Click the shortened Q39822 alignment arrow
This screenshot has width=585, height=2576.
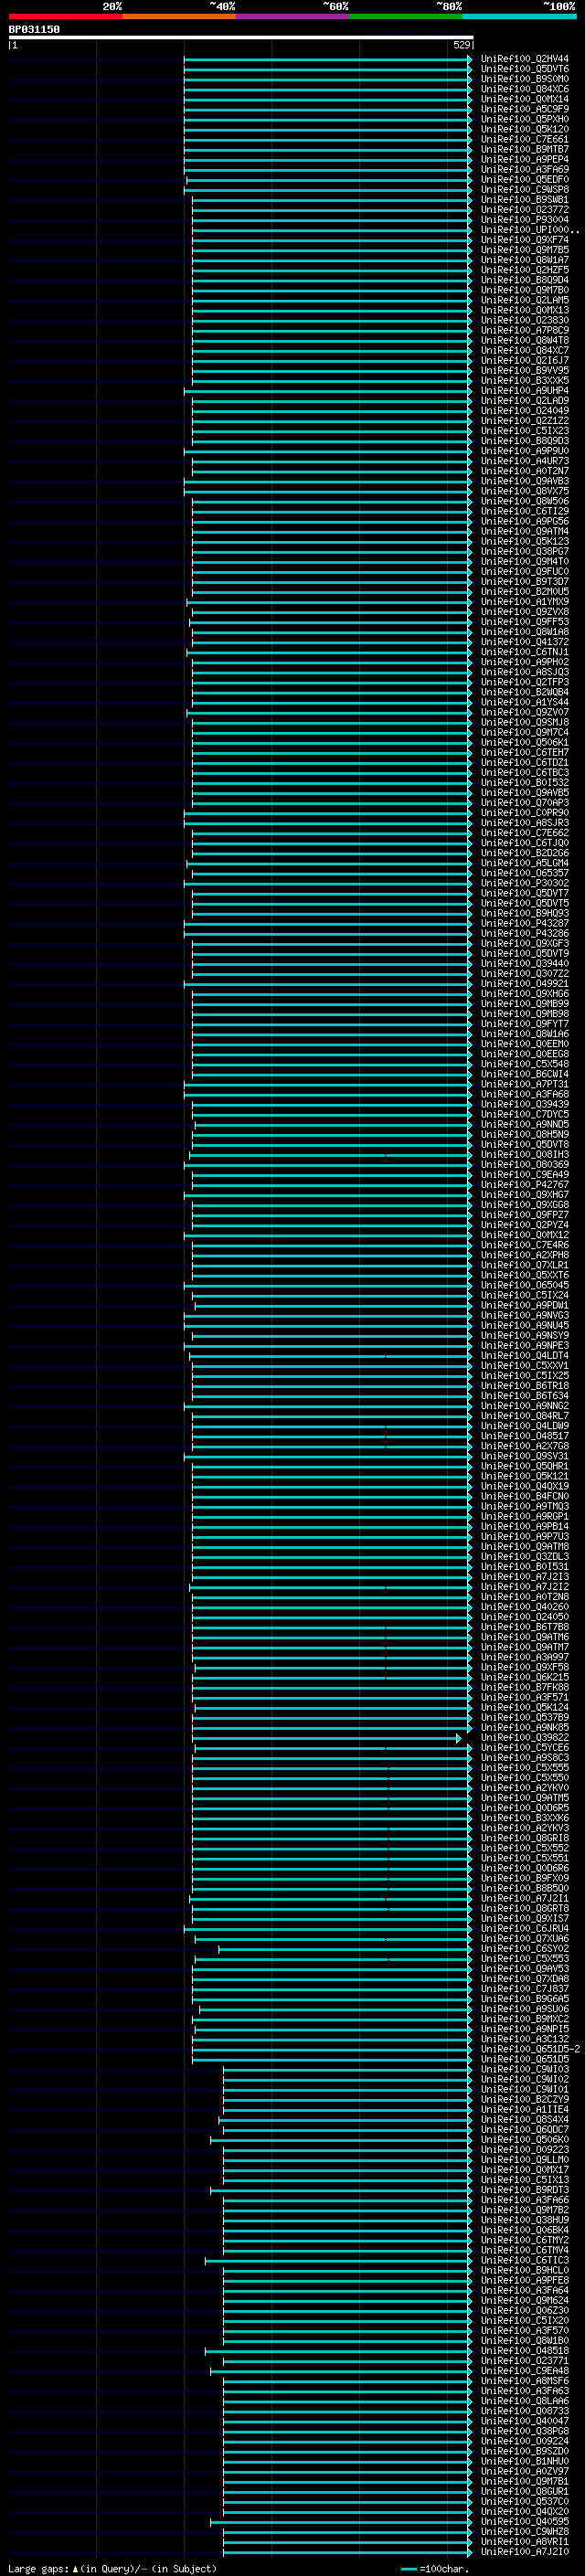459,1739
